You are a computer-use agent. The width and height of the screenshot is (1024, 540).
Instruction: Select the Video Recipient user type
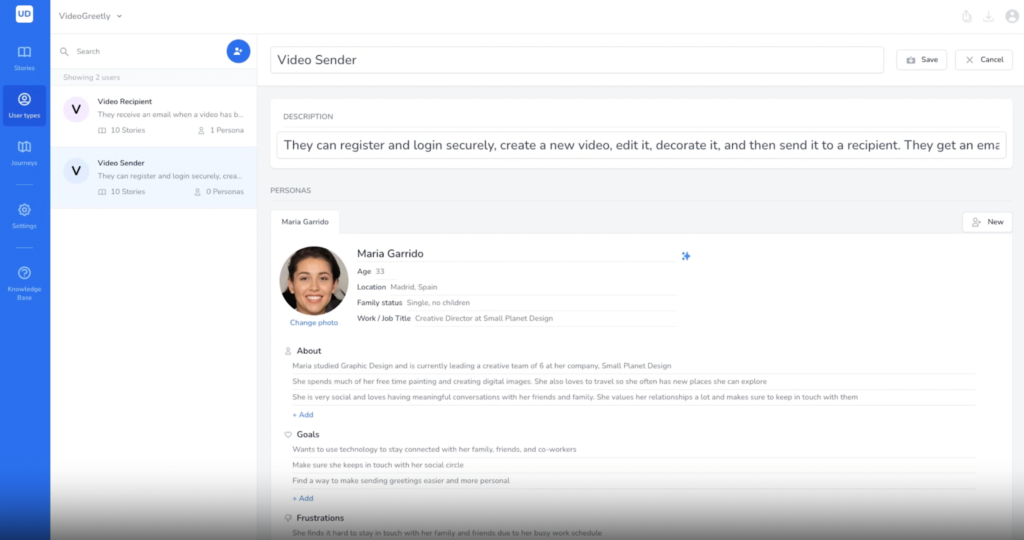click(x=153, y=116)
